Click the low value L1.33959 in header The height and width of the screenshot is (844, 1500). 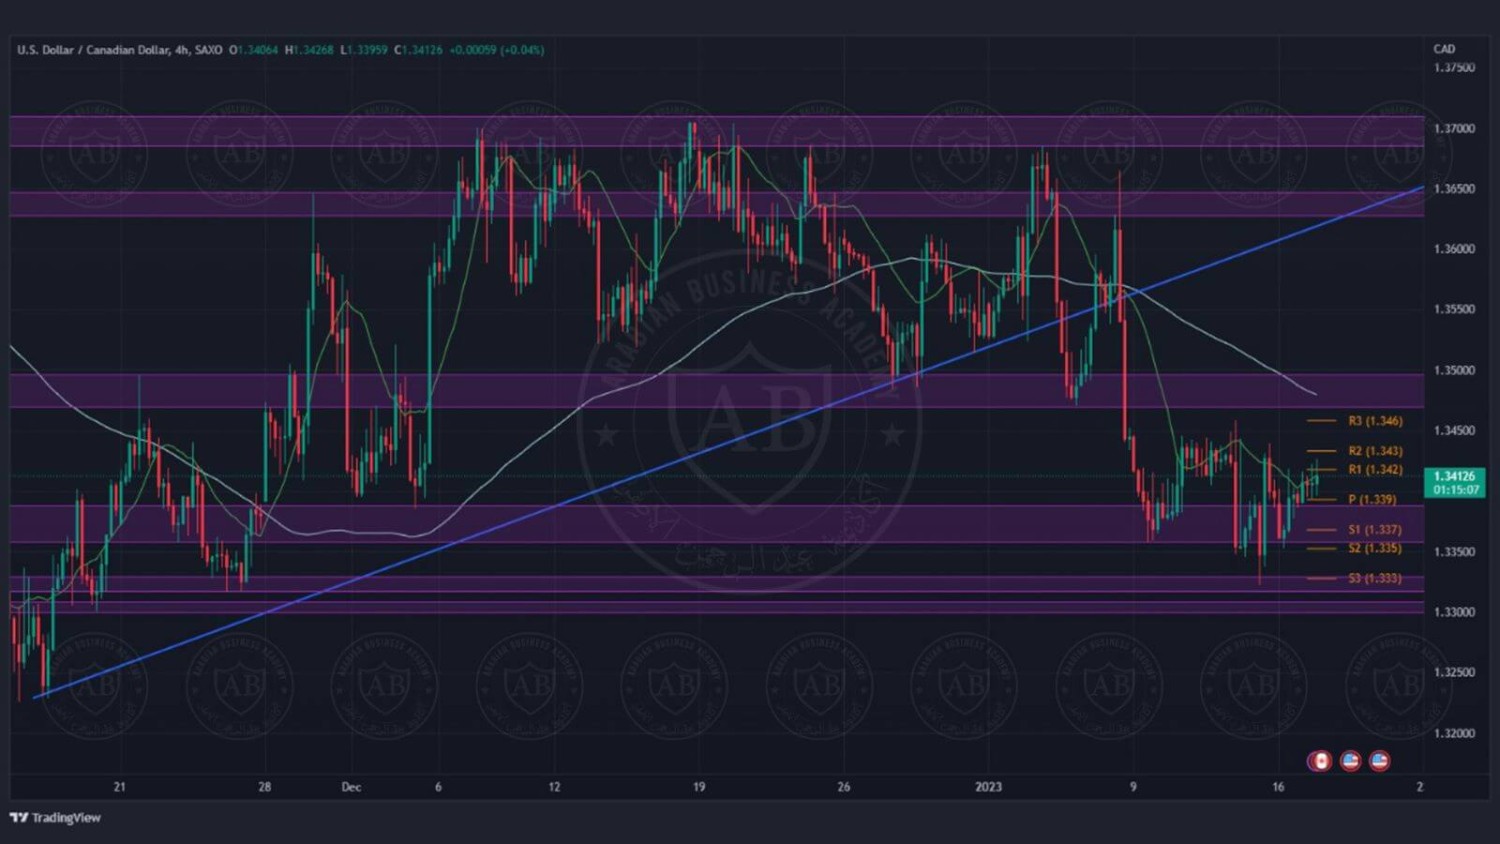pos(364,50)
